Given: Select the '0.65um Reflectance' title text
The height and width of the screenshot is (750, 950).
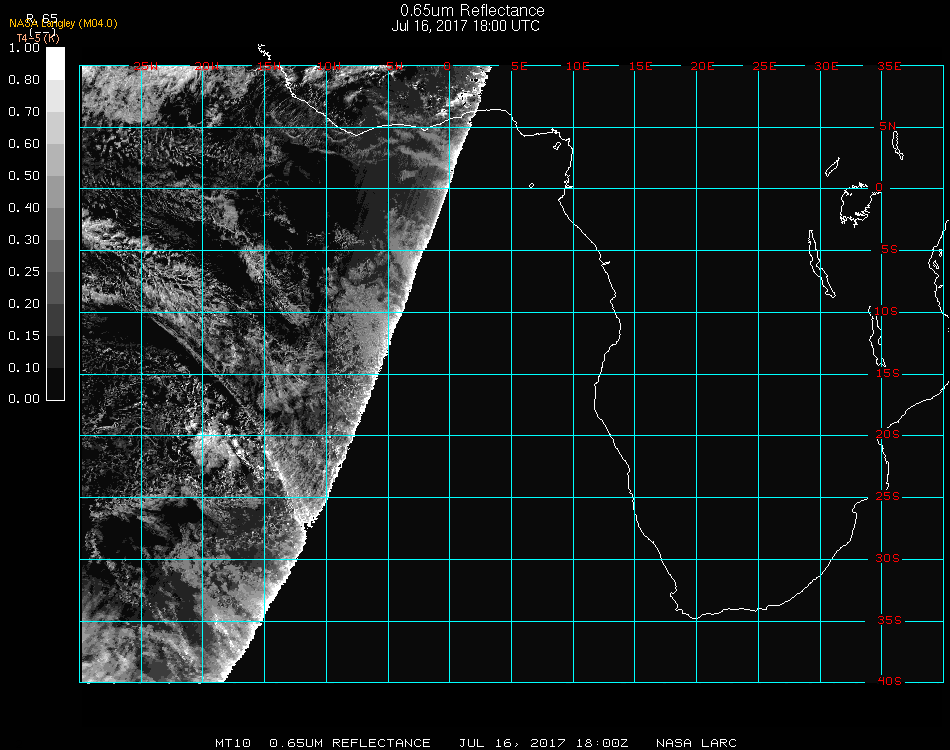Looking at the screenshot, I should [472, 11].
